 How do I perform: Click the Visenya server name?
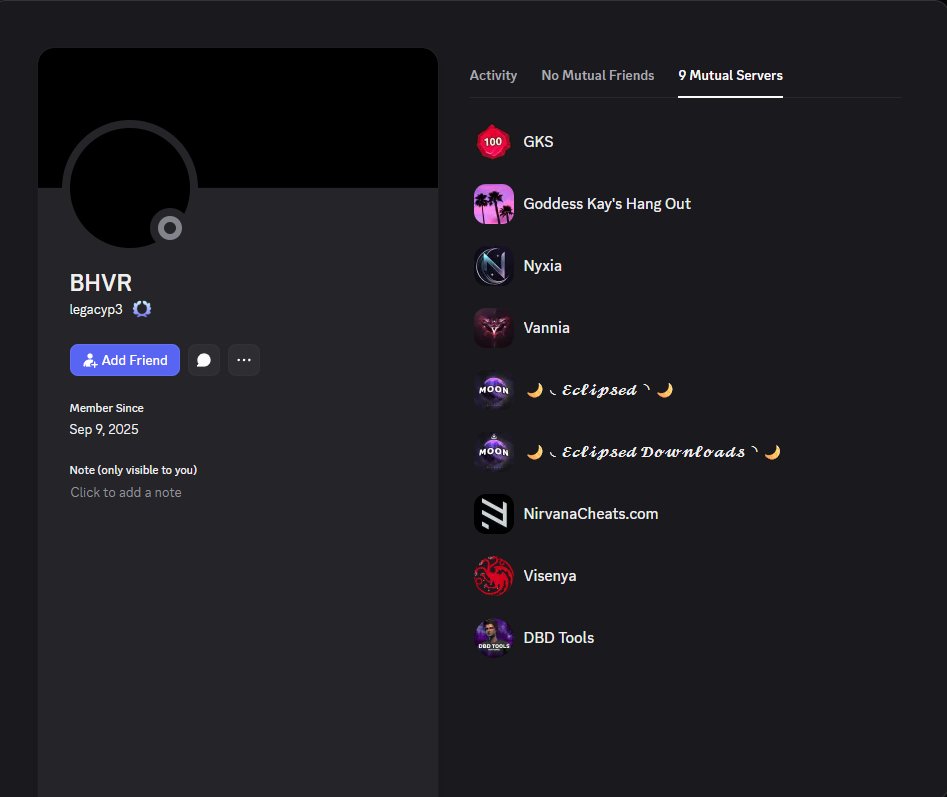coord(550,576)
